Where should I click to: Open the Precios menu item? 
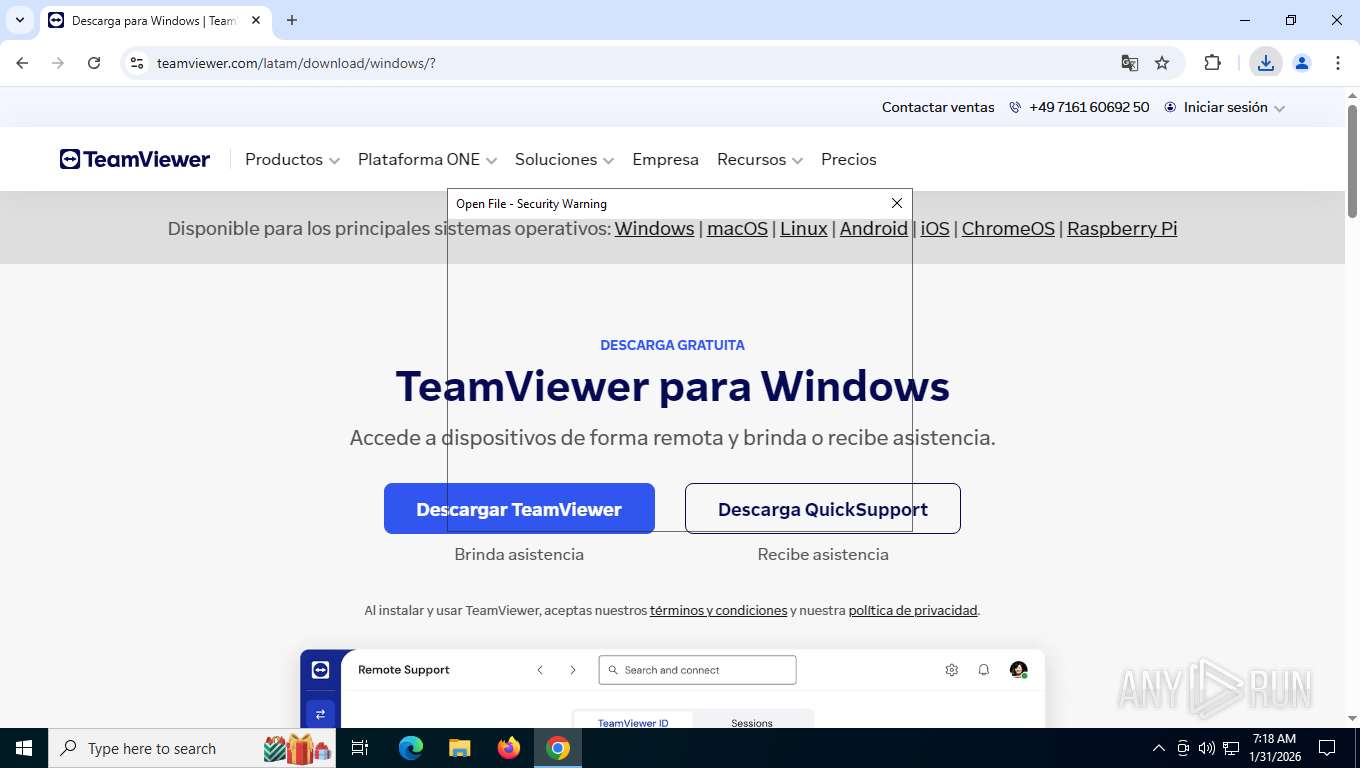(848, 159)
